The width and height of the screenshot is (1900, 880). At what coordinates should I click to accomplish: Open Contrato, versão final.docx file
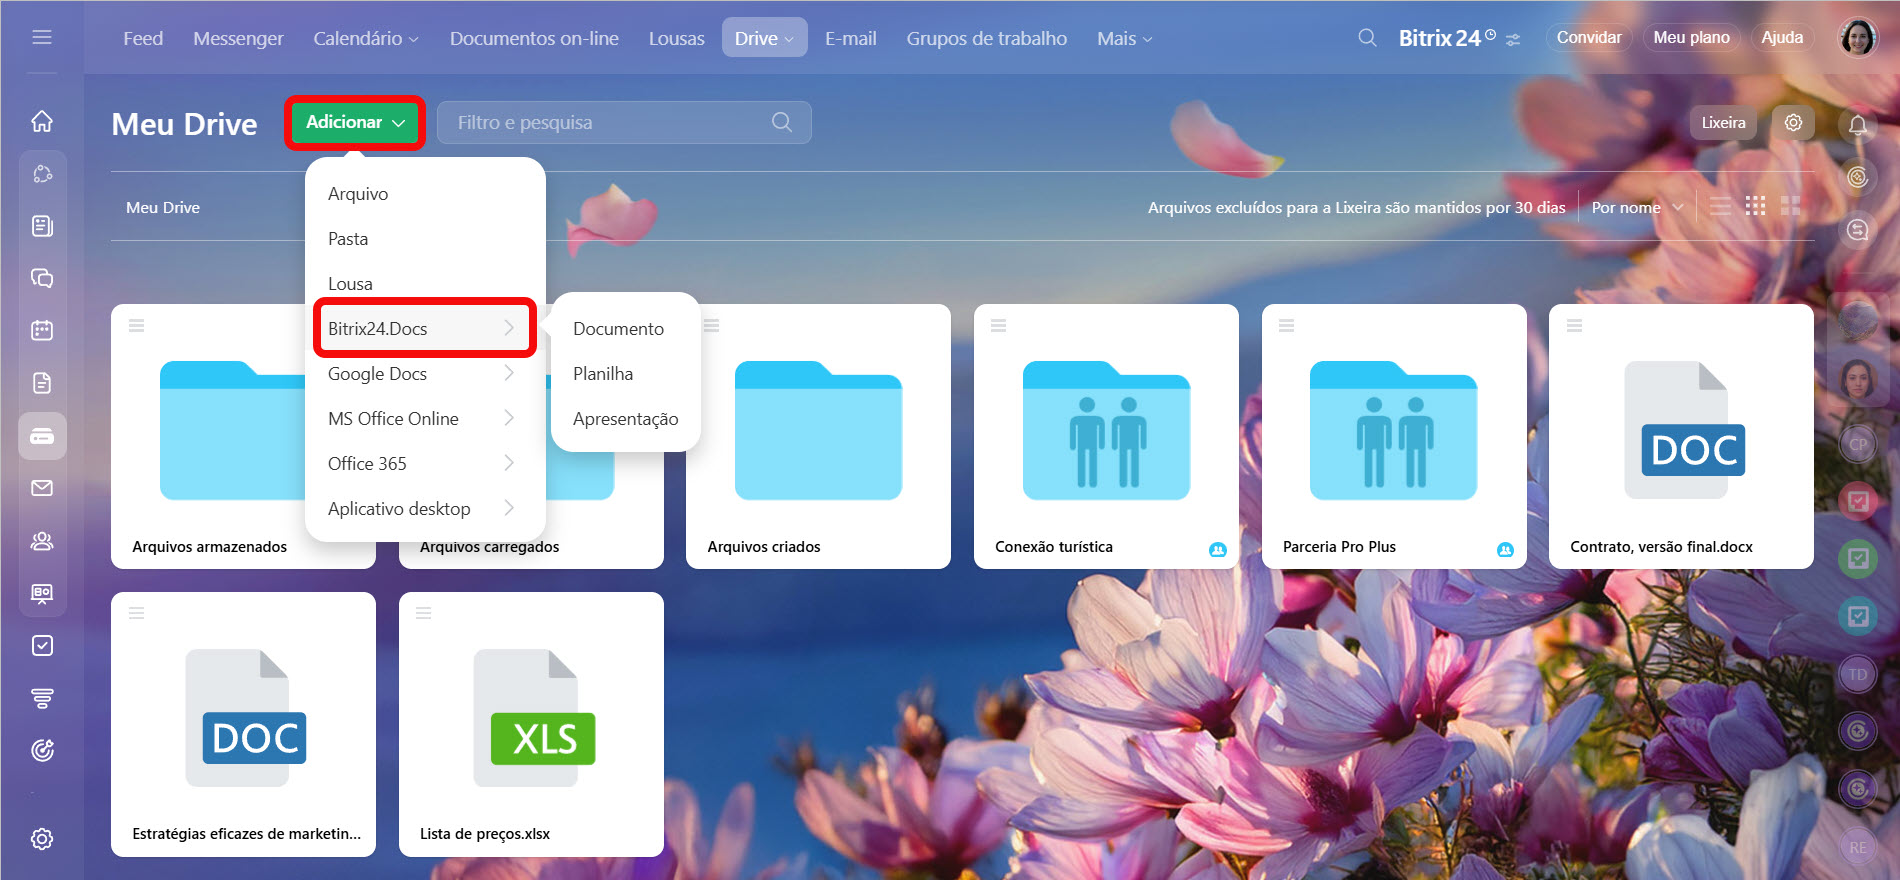click(1681, 436)
